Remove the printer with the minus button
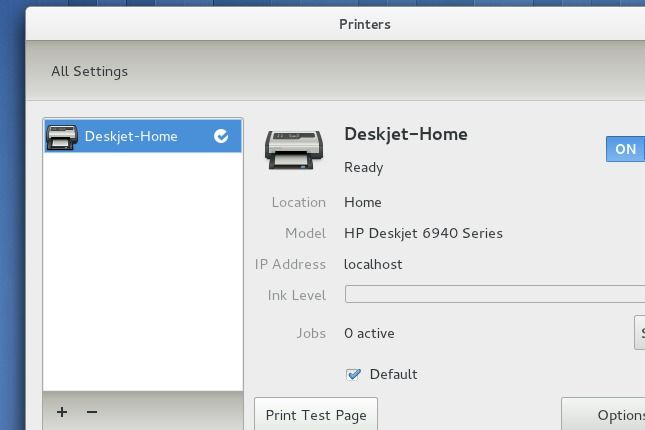Image resolution: width=645 pixels, height=430 pixels. (x=92, y=412)
